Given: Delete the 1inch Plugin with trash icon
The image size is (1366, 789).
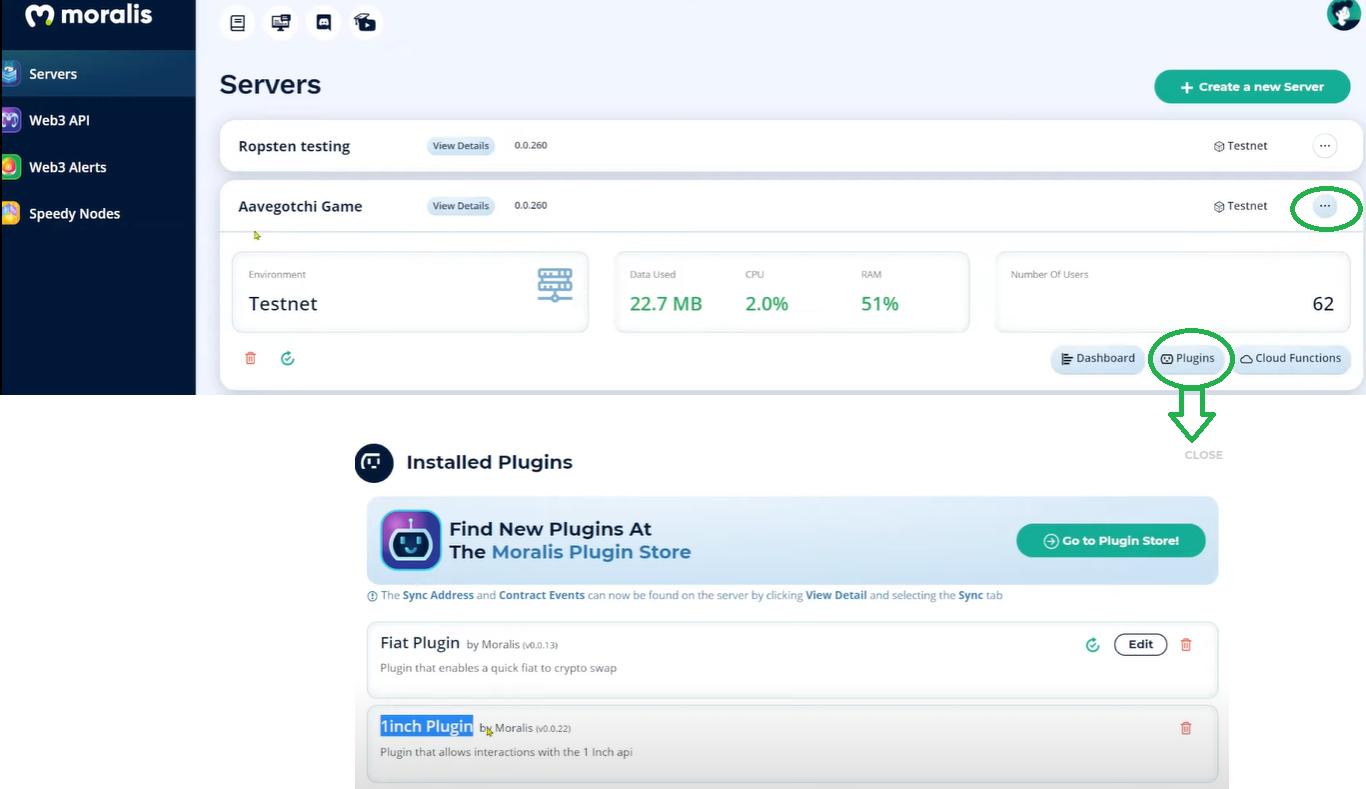Looking at the screenshot, I should click(x=1186, y=728).
